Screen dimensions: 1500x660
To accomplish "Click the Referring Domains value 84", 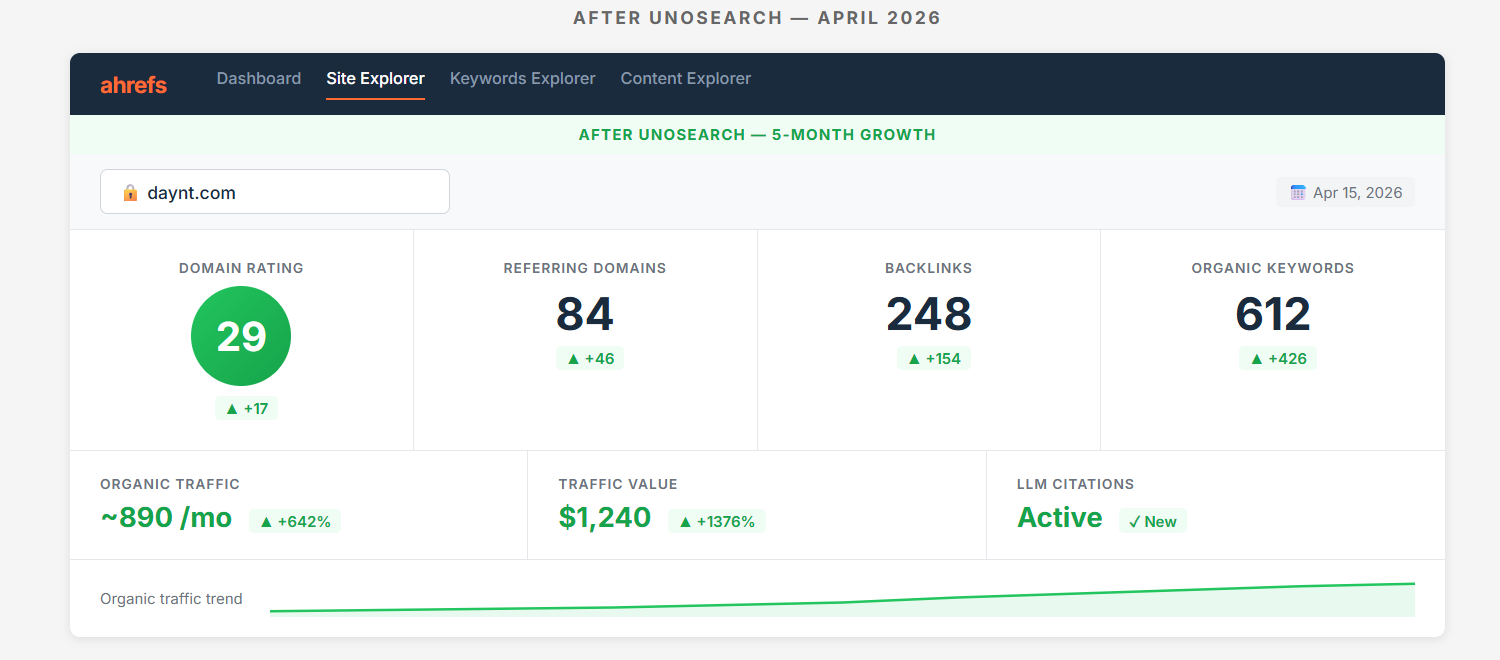I will click(585, 314).
